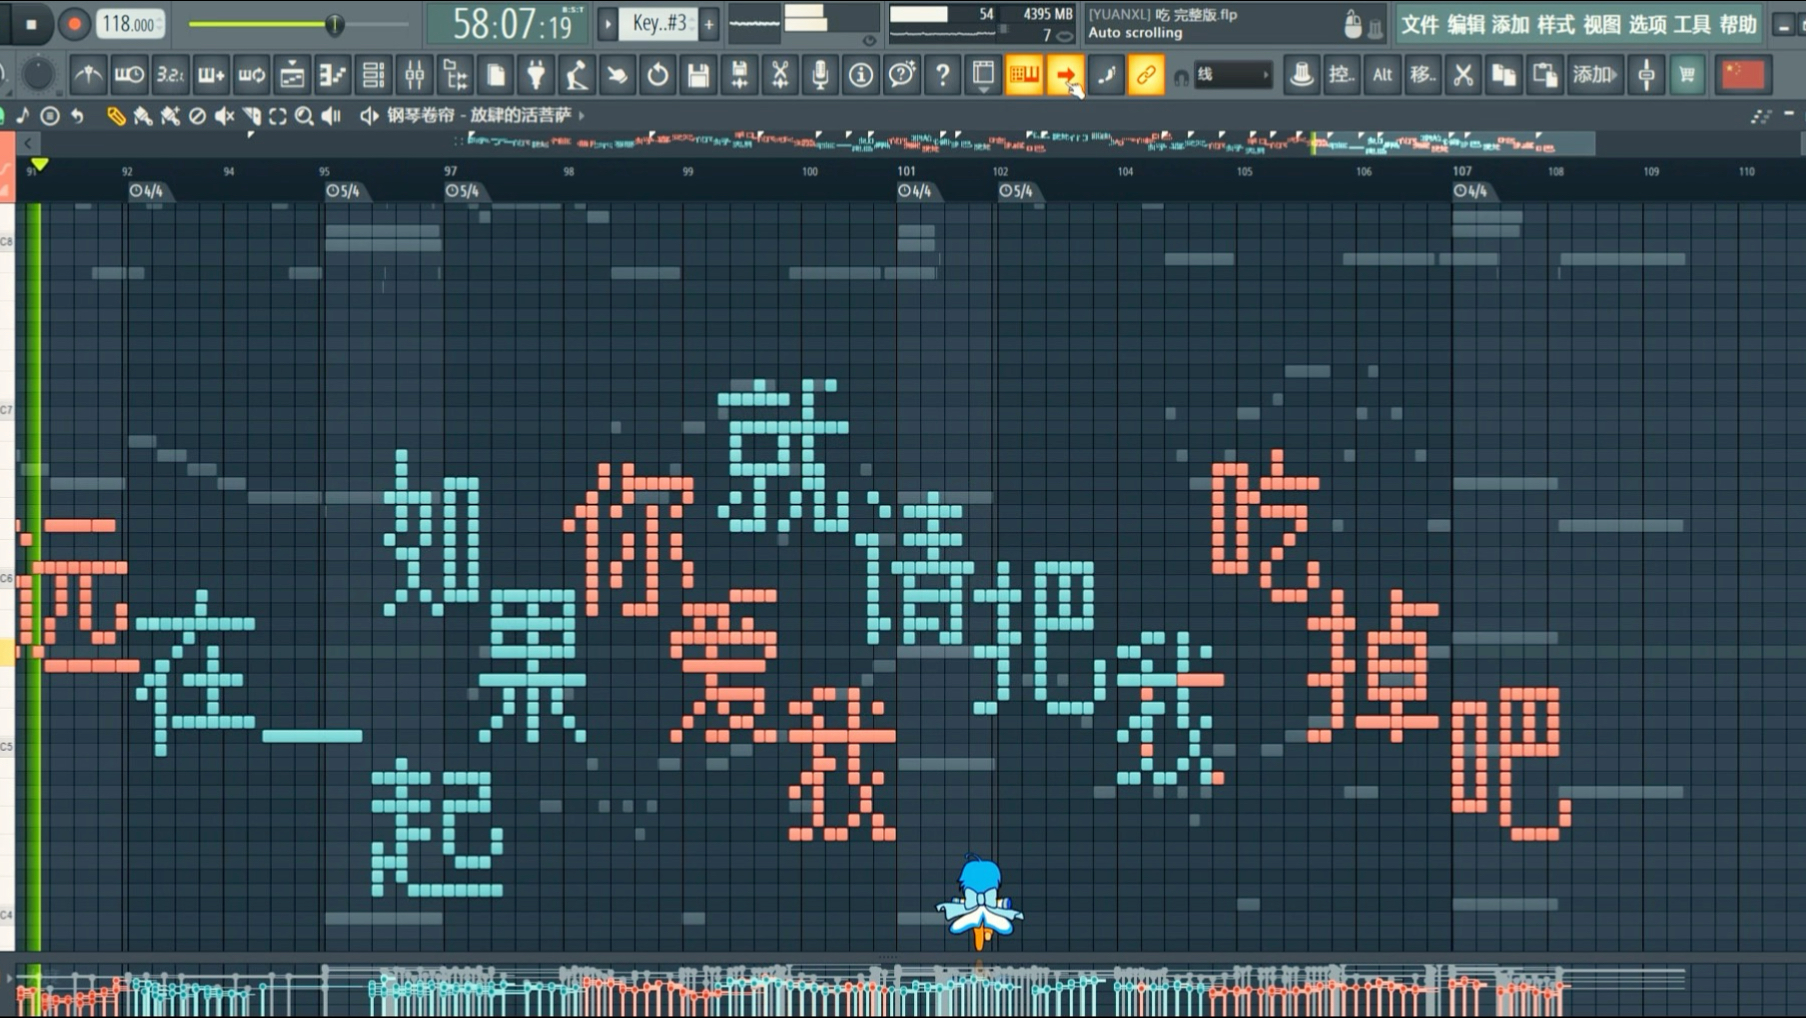Turn the master pitch knob
The width and height of the screenshot is (1806, 1019).
[38, 74]
